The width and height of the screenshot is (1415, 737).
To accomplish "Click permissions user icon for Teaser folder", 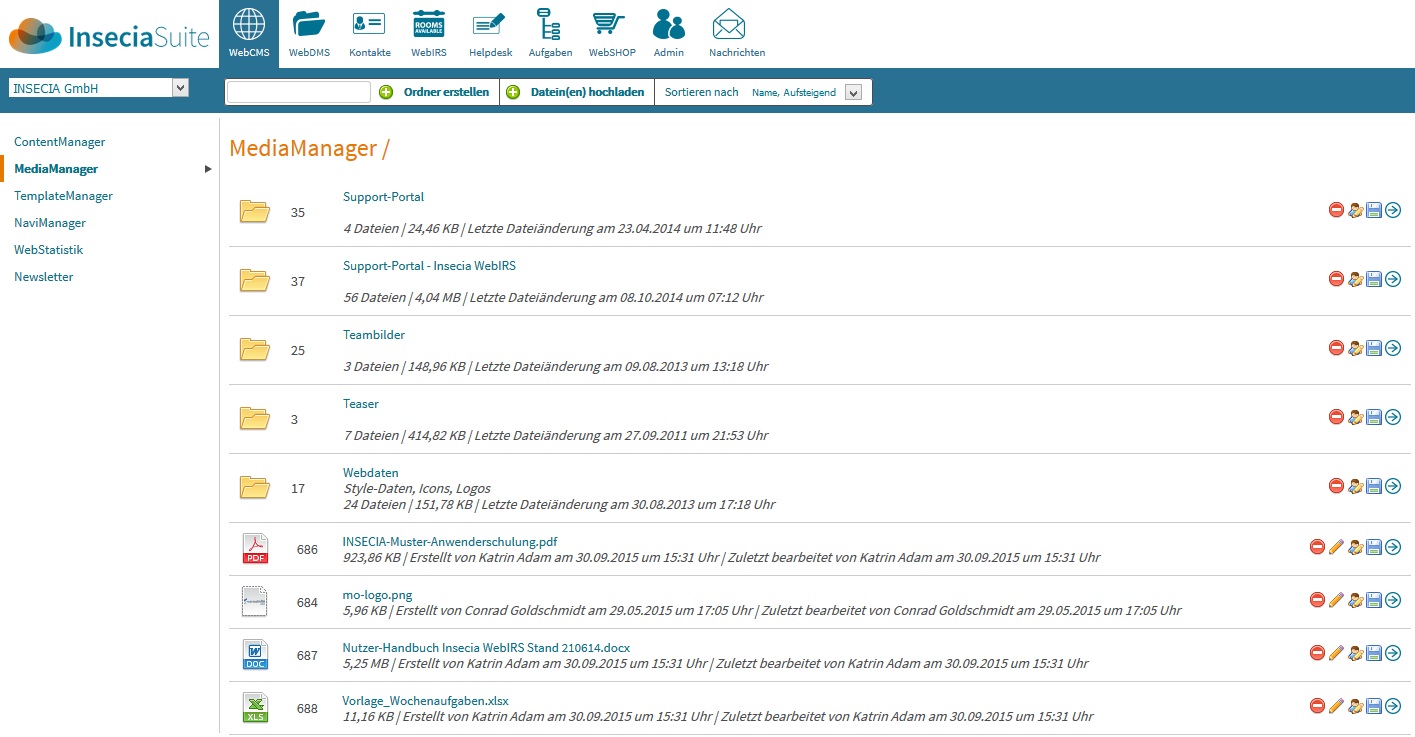I will (x=1355, y=417).
